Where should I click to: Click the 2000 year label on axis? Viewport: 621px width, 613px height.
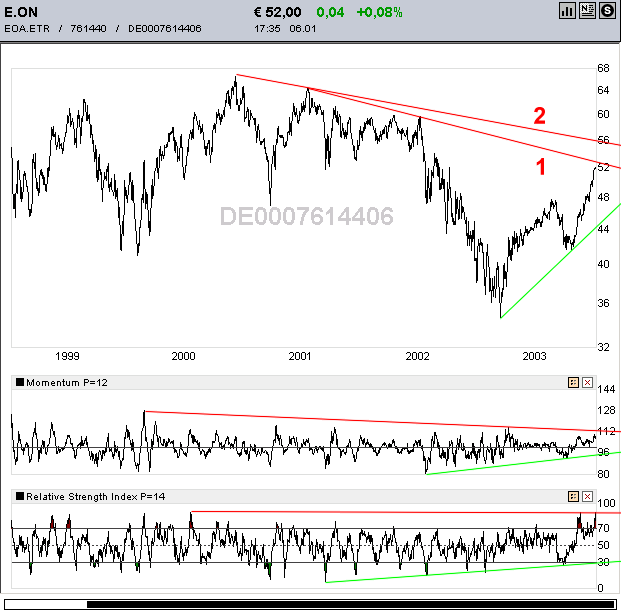pos(183,356)
